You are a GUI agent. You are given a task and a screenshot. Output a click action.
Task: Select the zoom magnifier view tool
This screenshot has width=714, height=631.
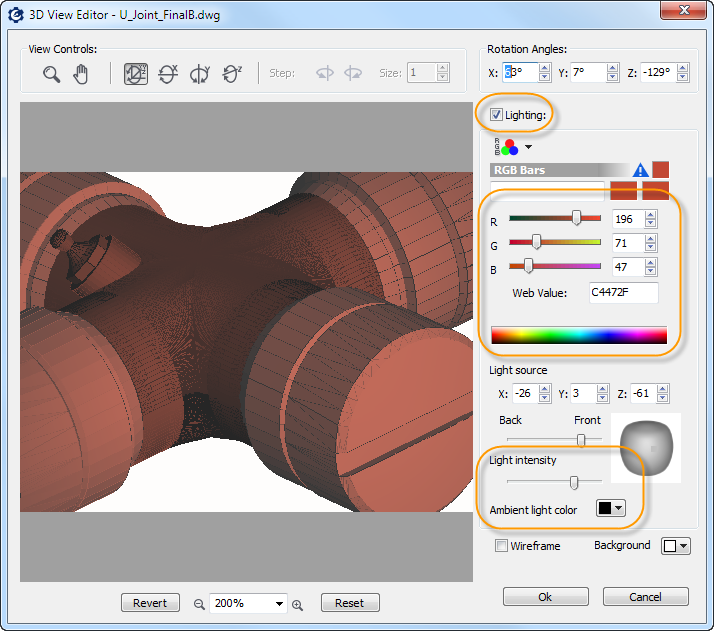click(52, 74)
